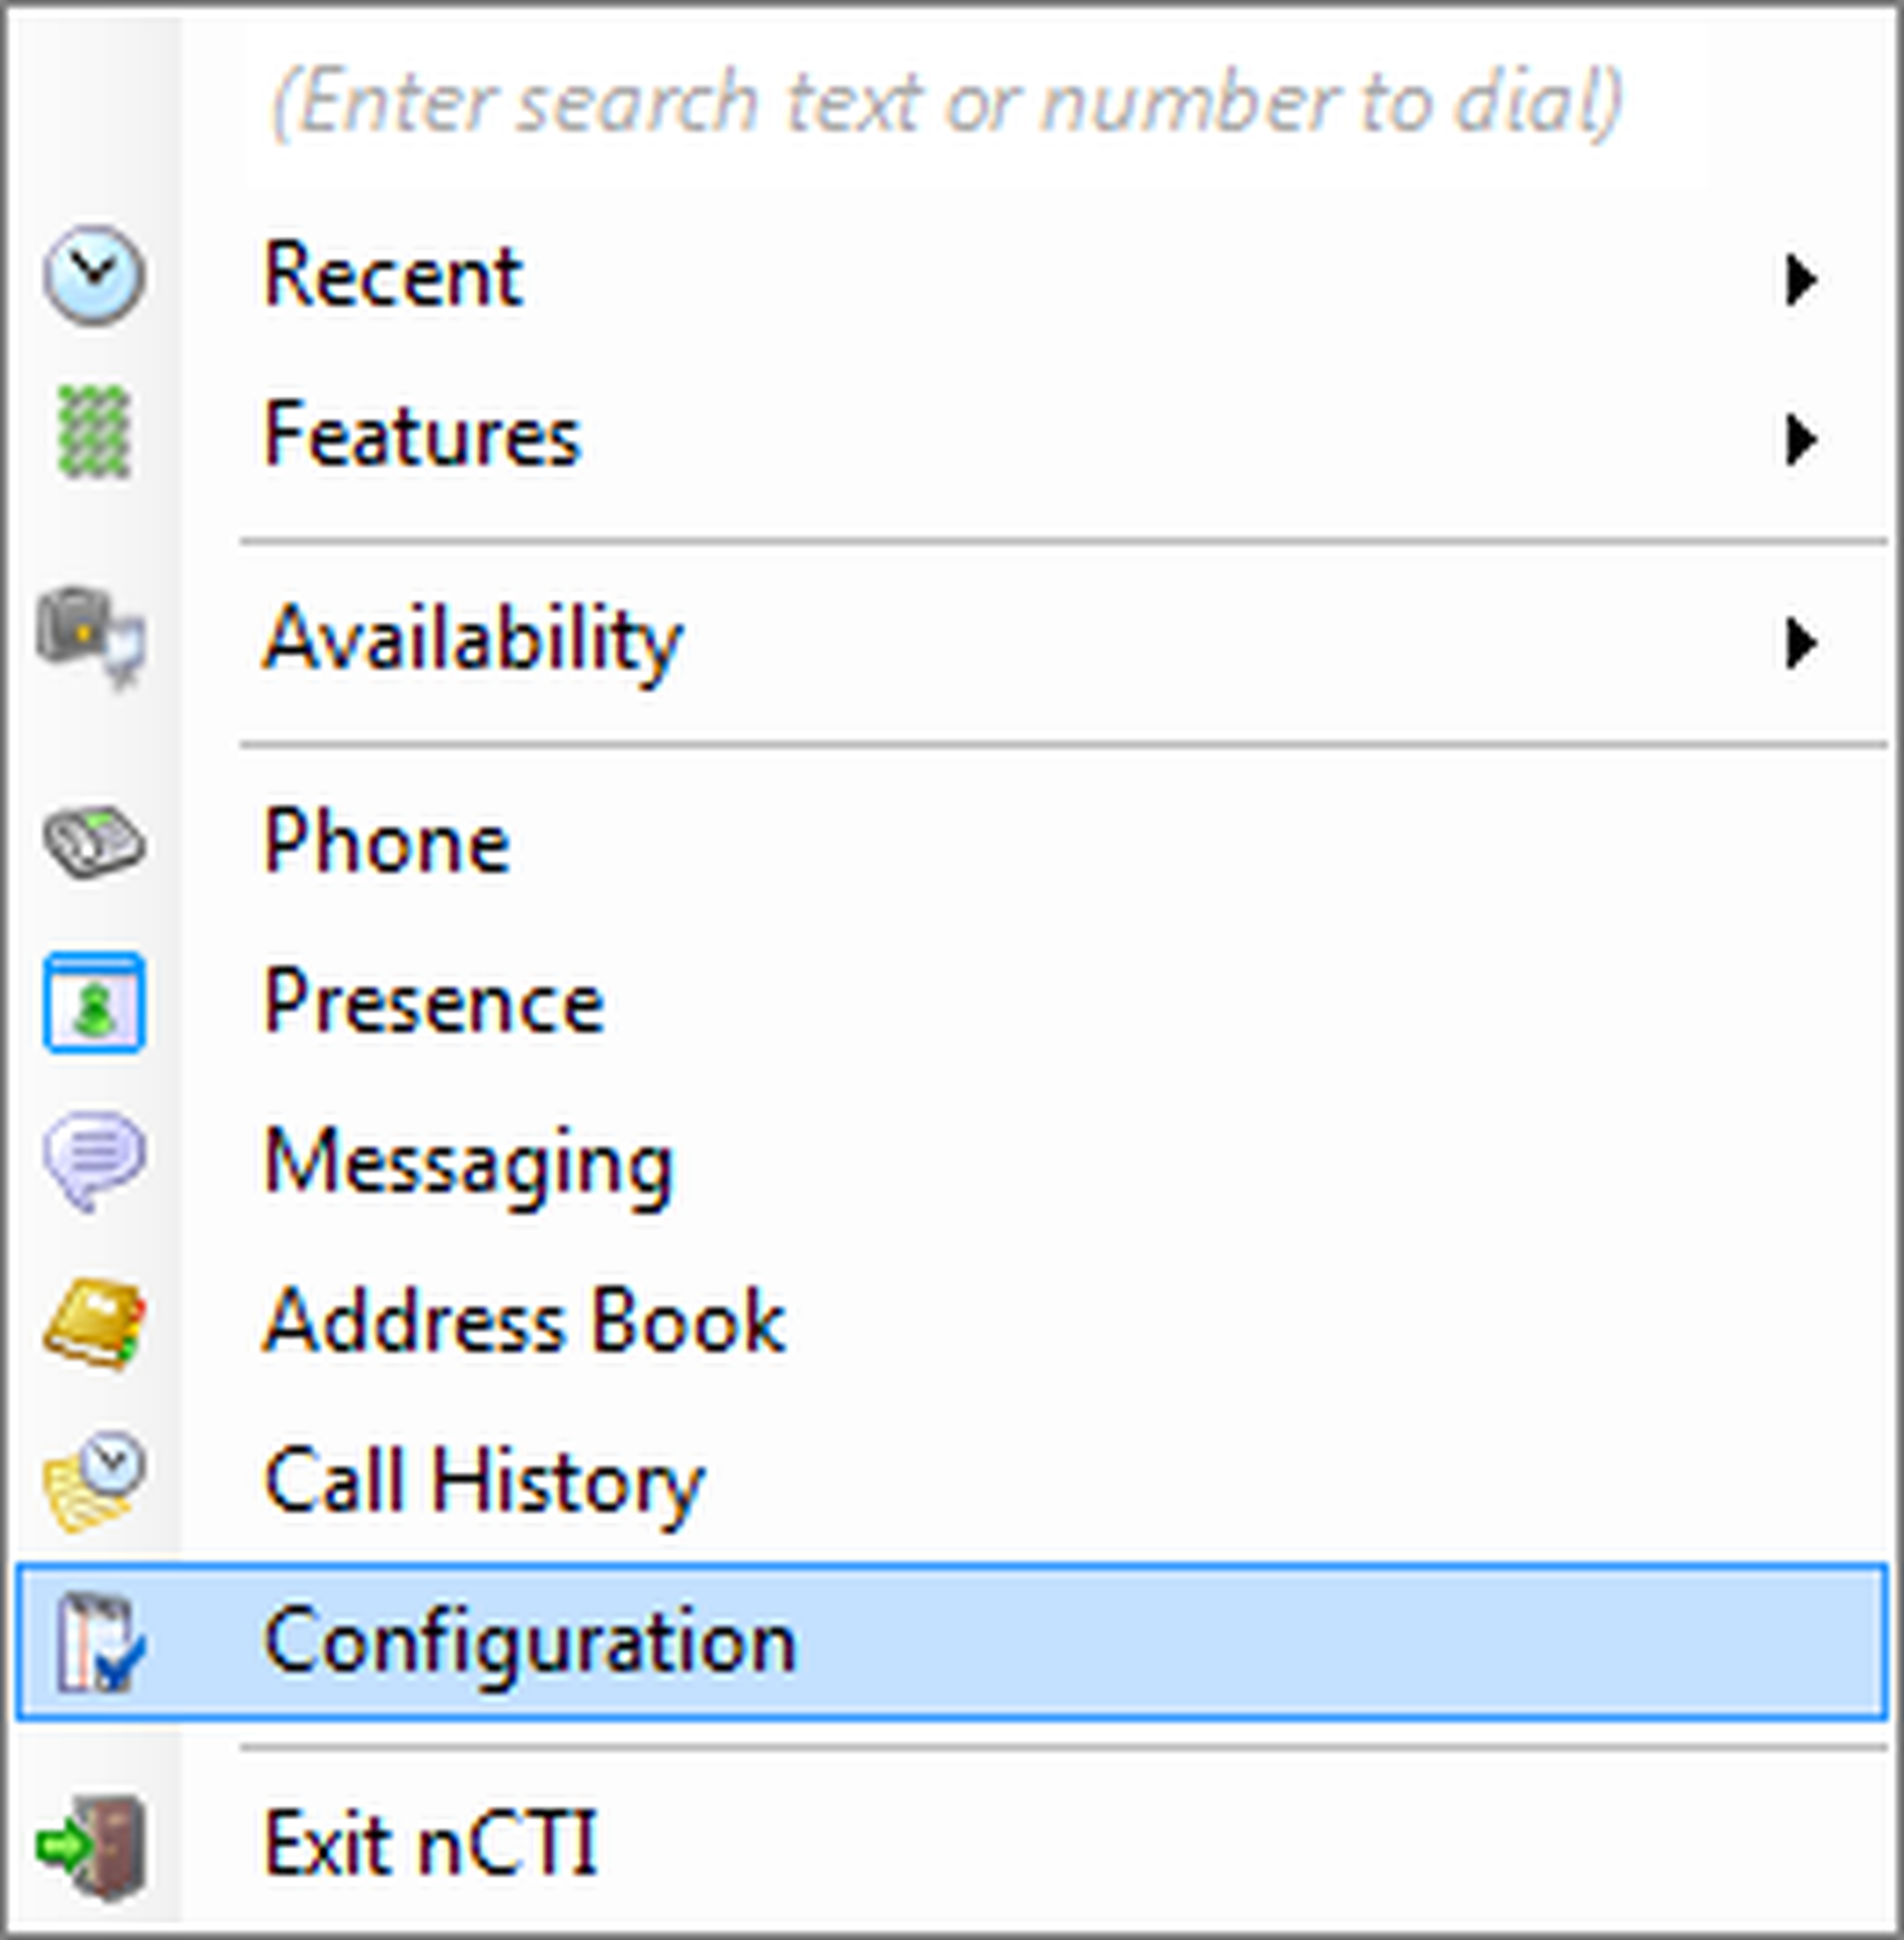
Task: Expand the Recent submenu arrow
Action: (1800, 280)
